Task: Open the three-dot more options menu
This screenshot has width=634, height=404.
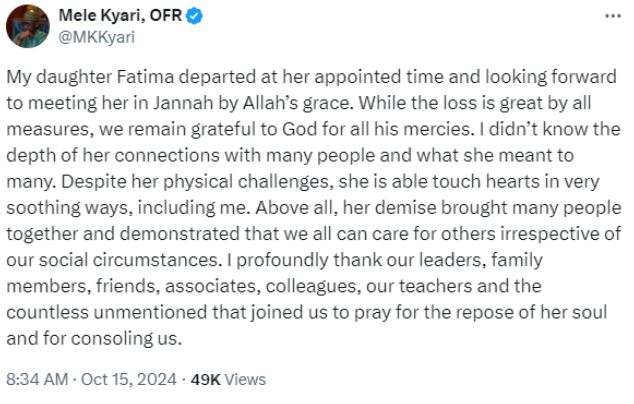Action: (613, 16)
